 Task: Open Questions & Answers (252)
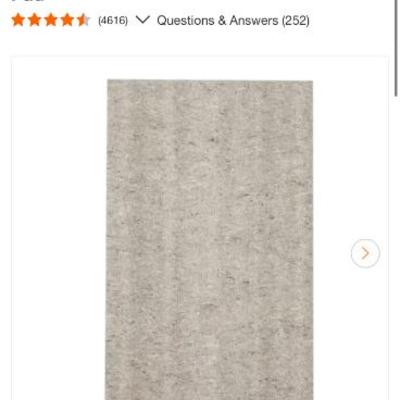233,21
